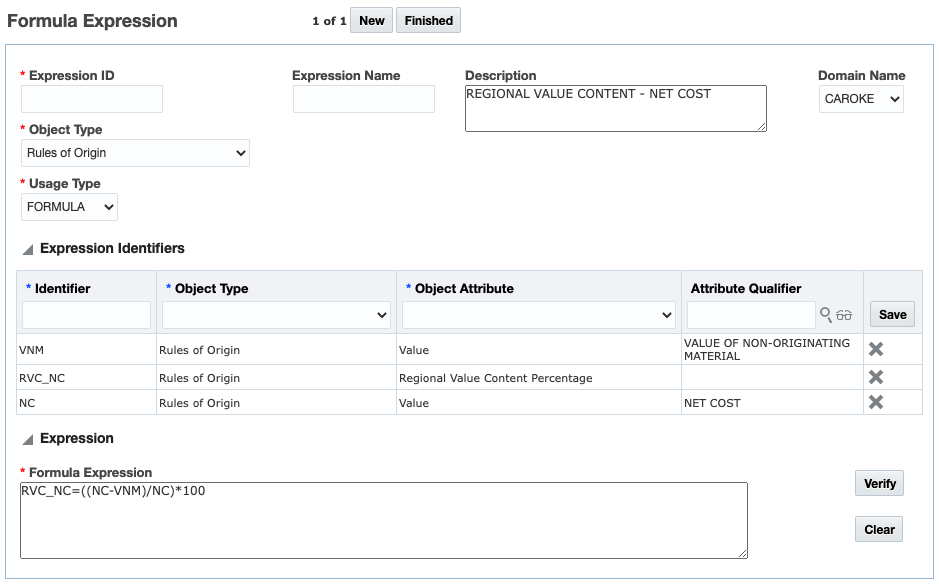Click the Attribute Qualifier search magnifier icon
939x585 pixels.
point(826,315)
